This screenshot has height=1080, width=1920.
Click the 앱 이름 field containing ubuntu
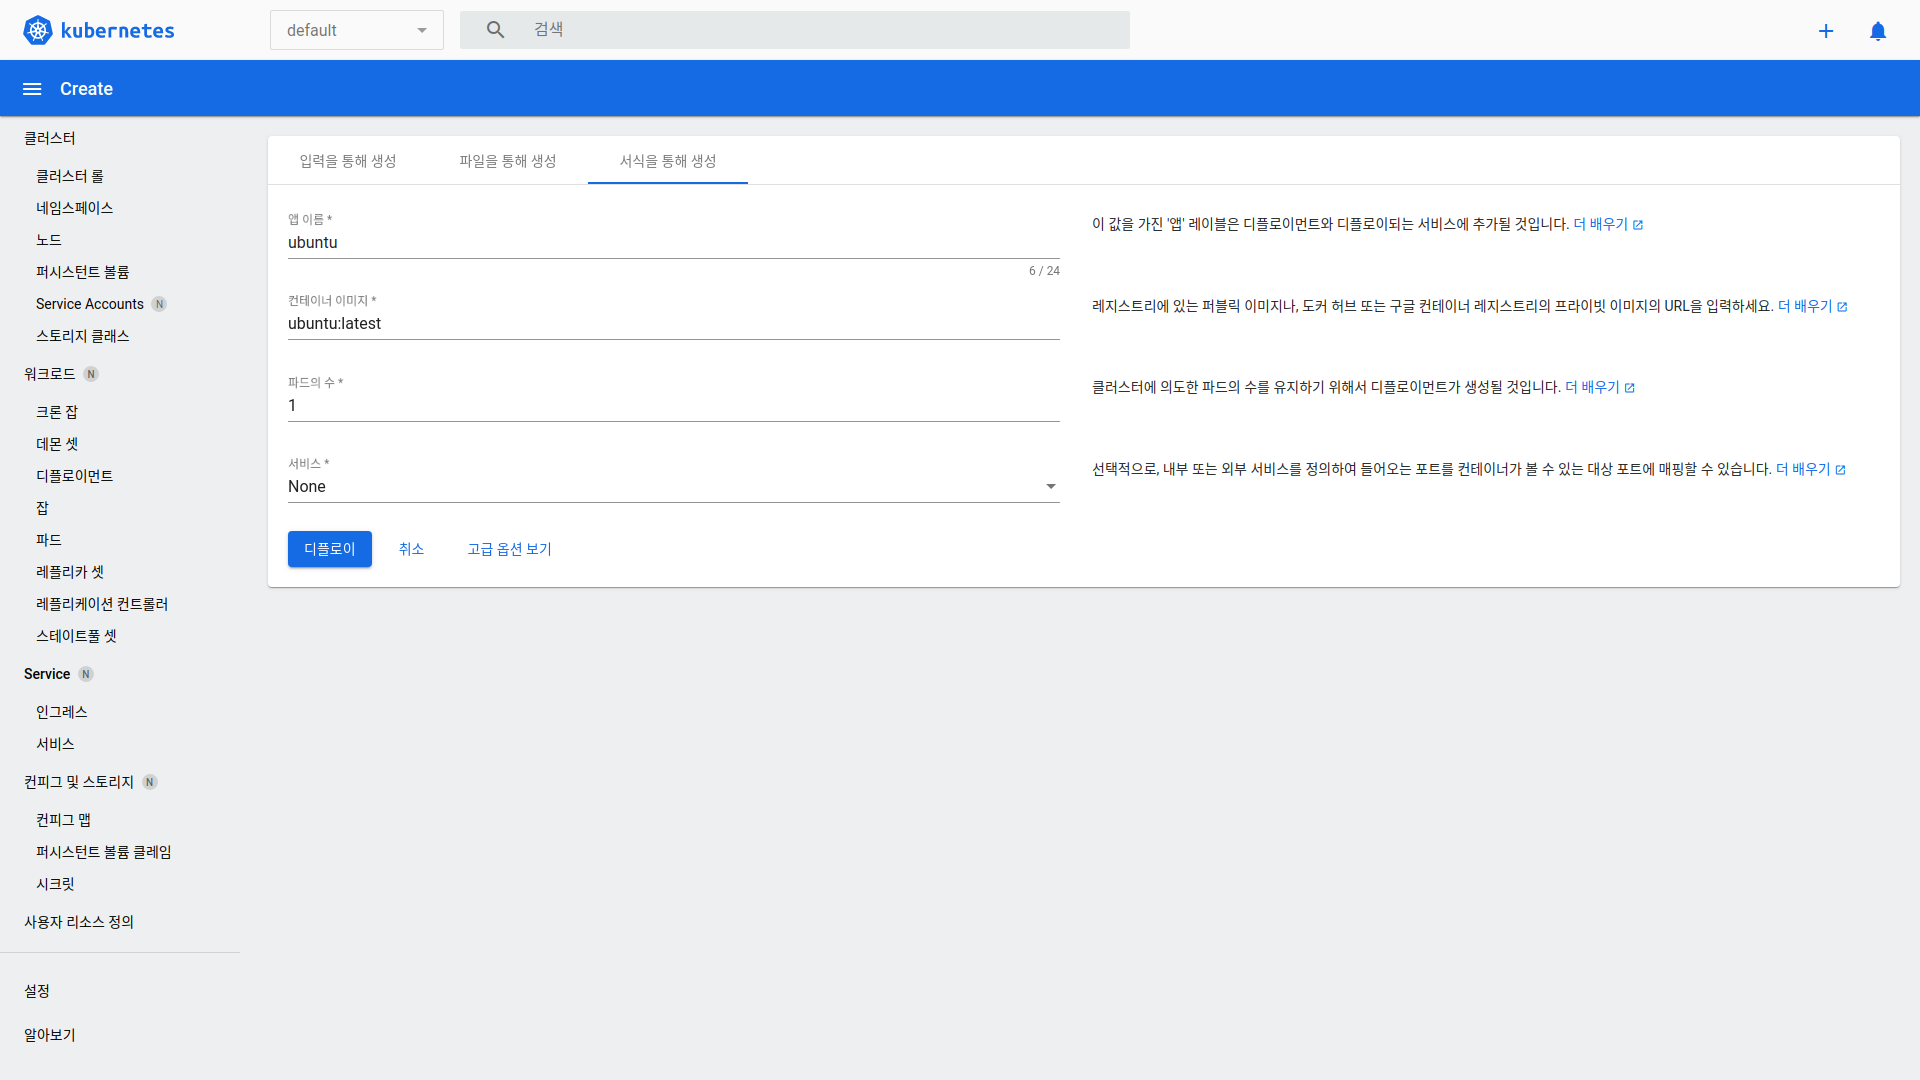coord(673,243)
